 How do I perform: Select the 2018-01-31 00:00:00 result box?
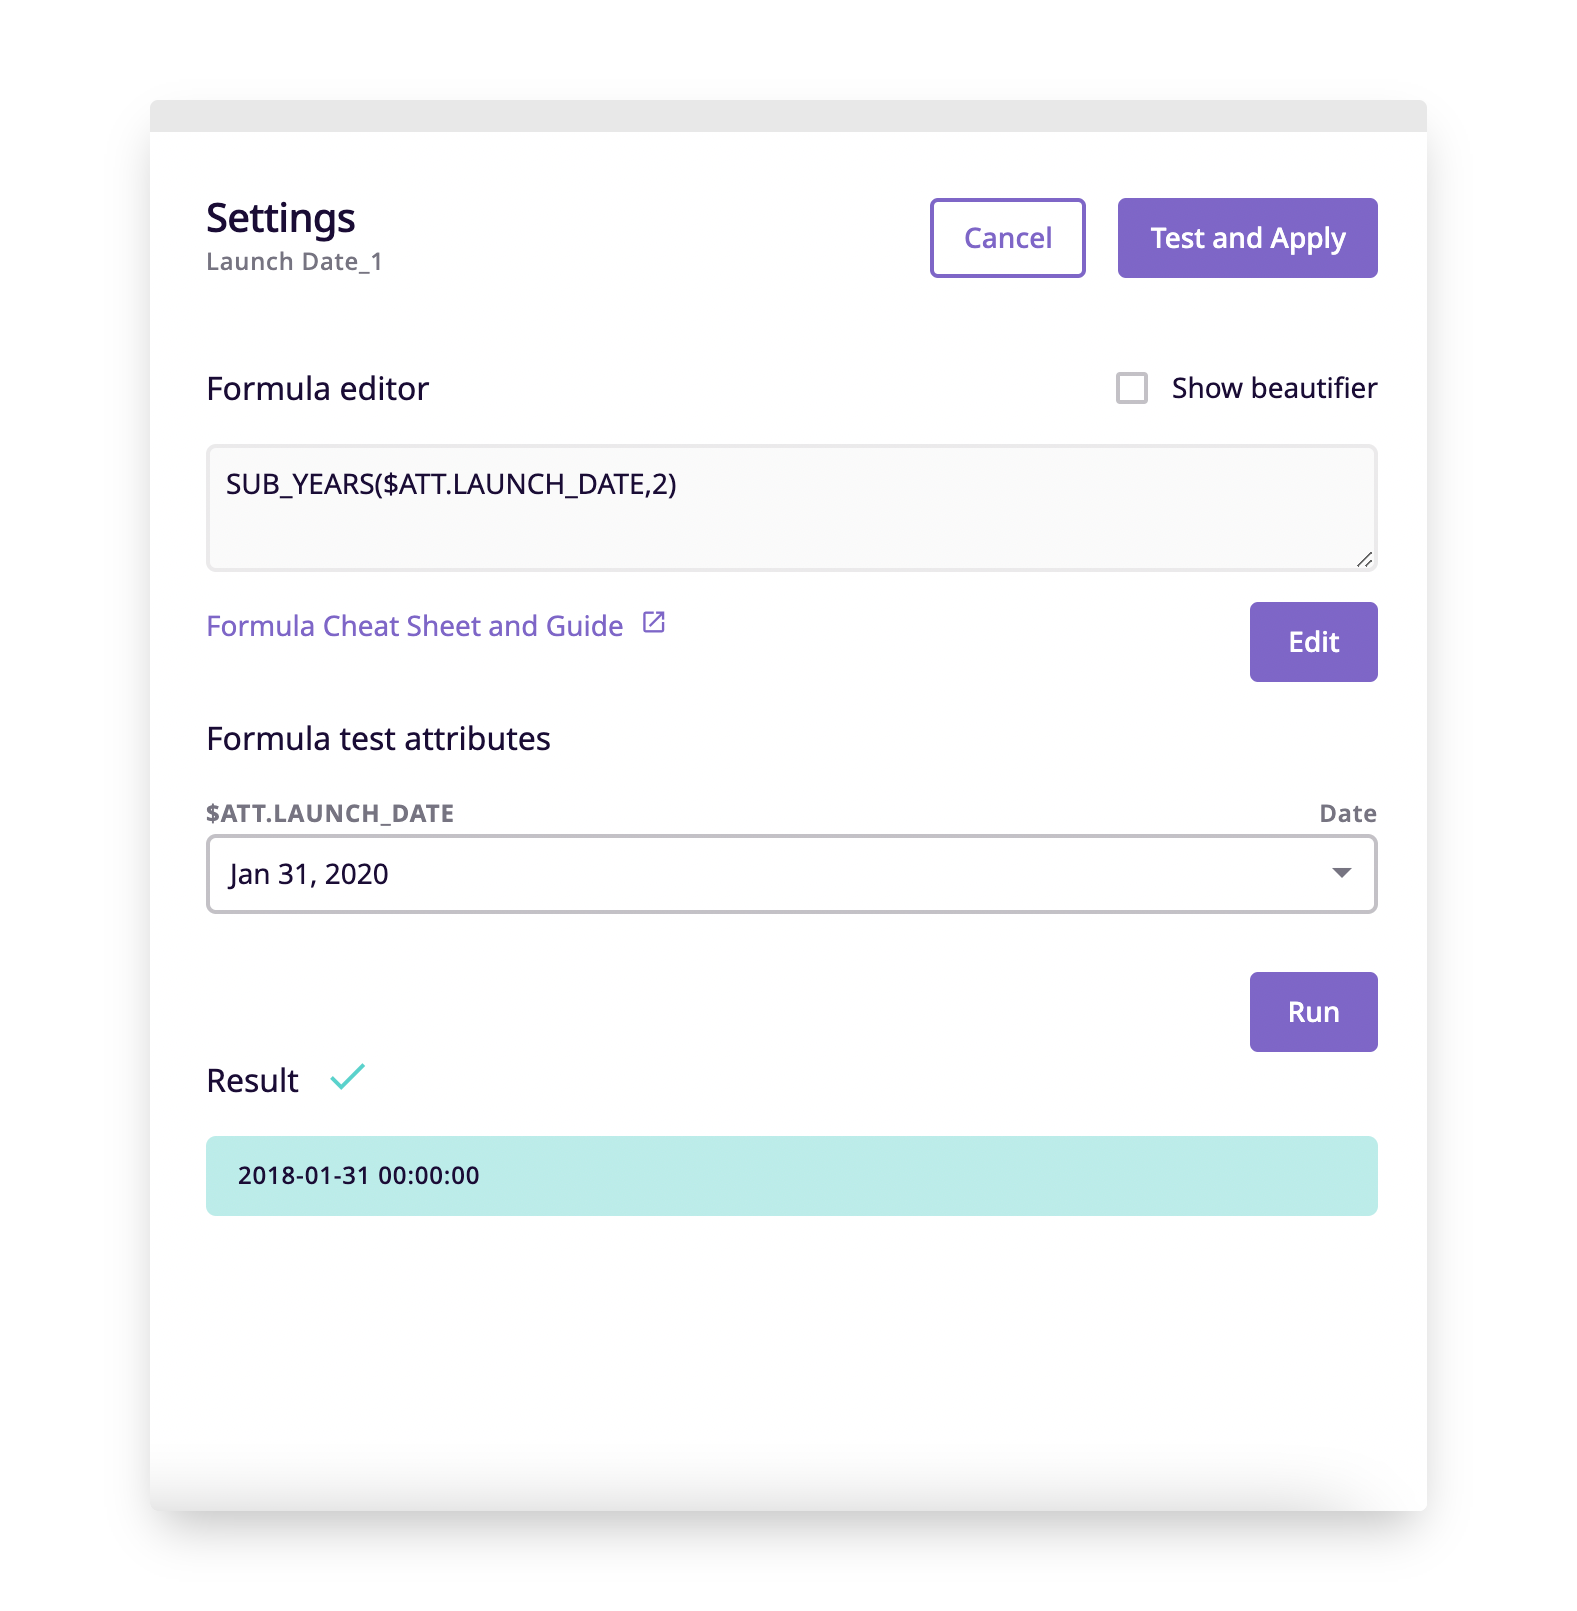coord(792,1176)
